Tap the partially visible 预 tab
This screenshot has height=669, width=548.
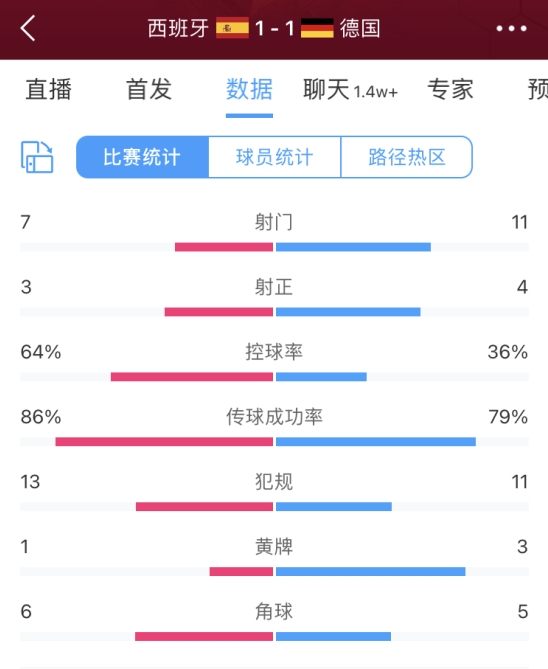(538, 89)
